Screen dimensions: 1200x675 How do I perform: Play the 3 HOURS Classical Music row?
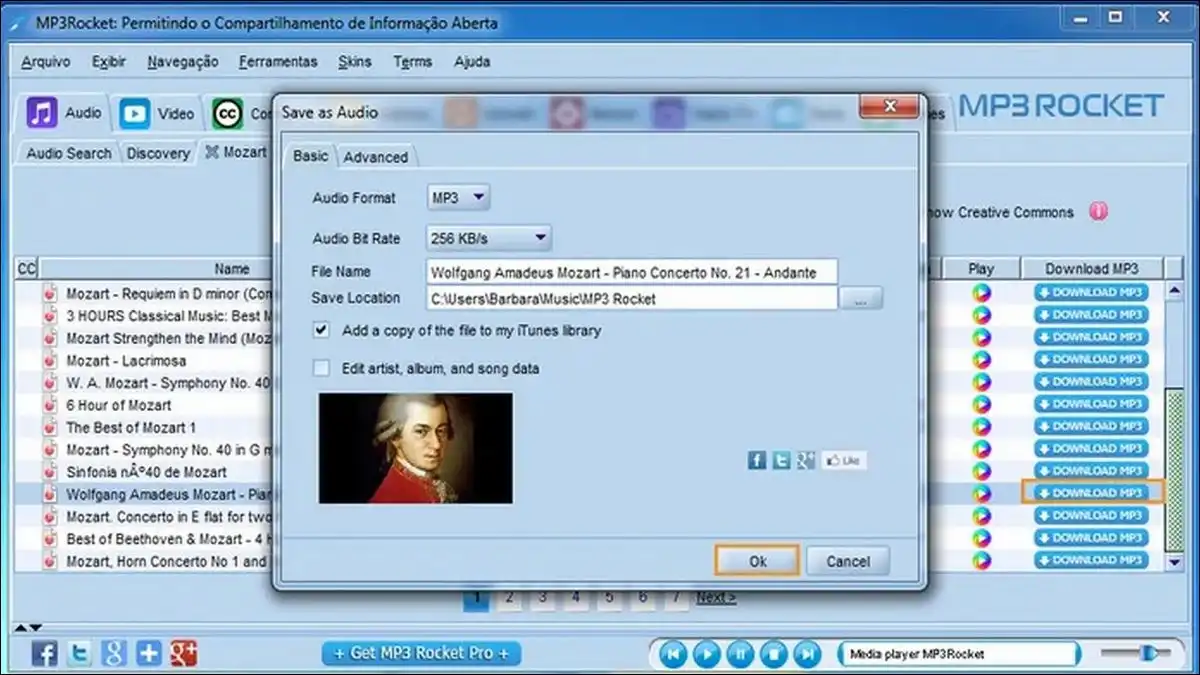click(x=981, y=315)
